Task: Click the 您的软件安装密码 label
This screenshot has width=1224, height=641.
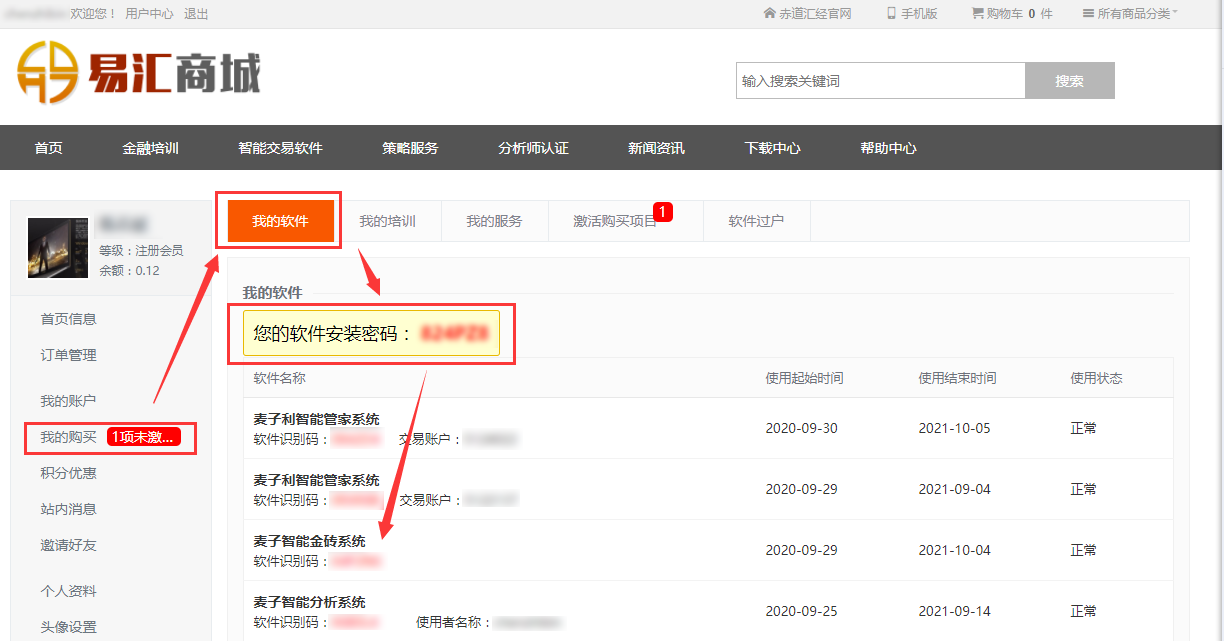Action: [x=333, y=334]
